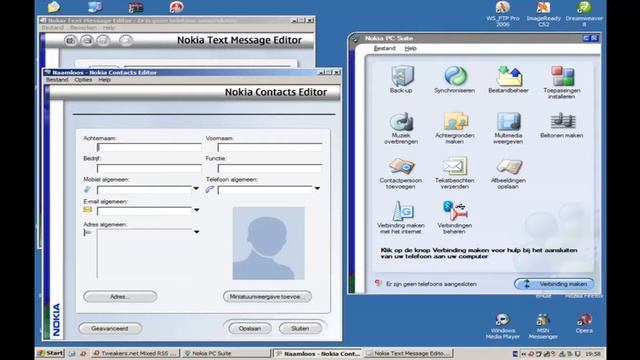Click the Windows Start button
This screenshot has height=360, width=640.
pos(51,353)
